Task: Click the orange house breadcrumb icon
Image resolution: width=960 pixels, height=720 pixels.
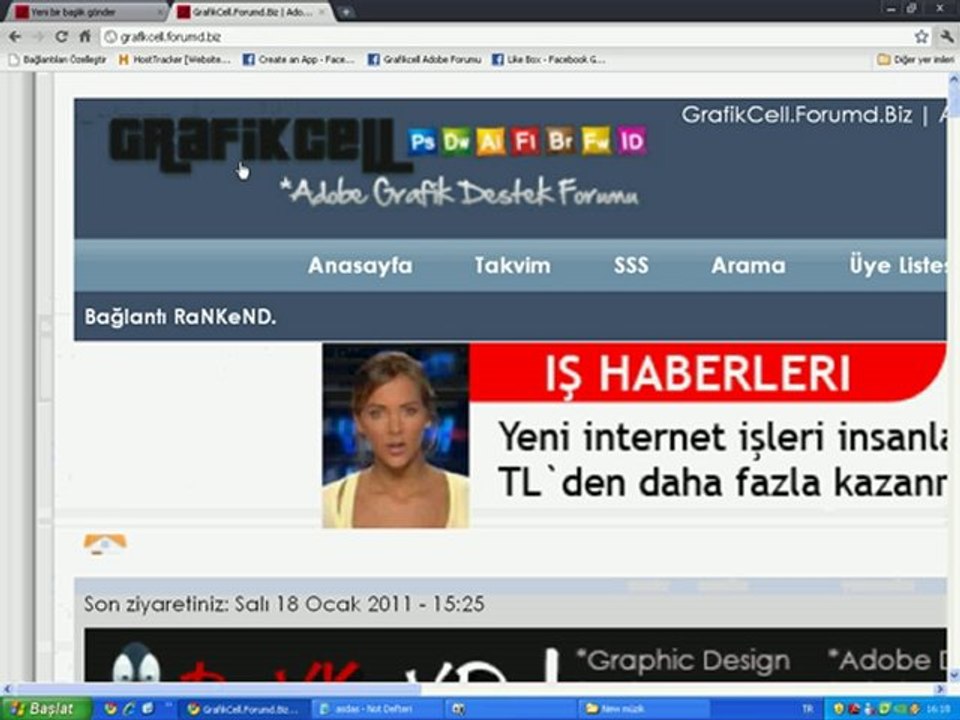Action: click(105, 544)
